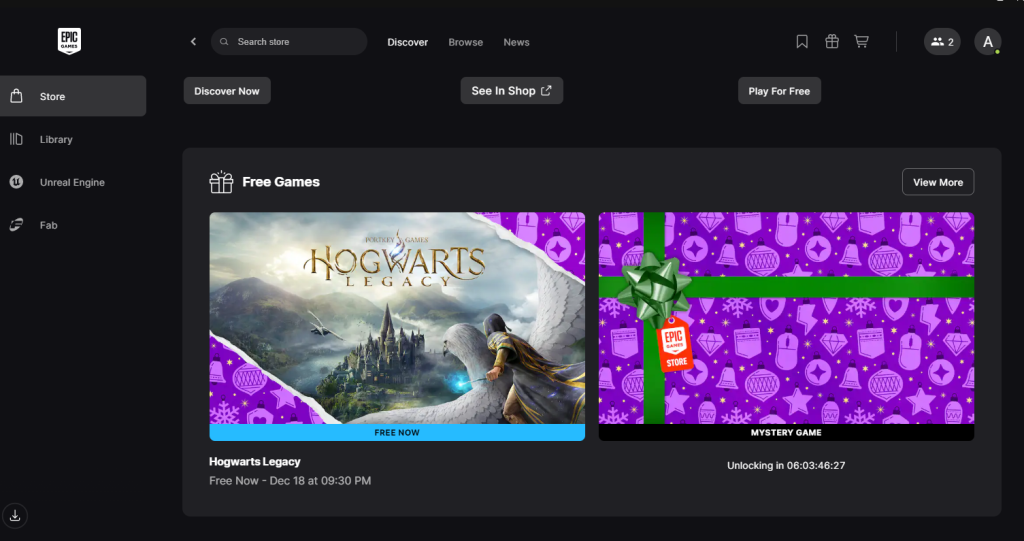Click the Fab logo icon

click(x=16, y=225)
